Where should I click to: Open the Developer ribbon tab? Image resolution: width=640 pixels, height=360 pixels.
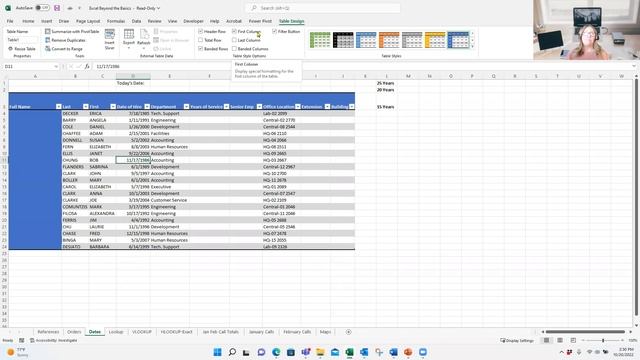(193, 21)
